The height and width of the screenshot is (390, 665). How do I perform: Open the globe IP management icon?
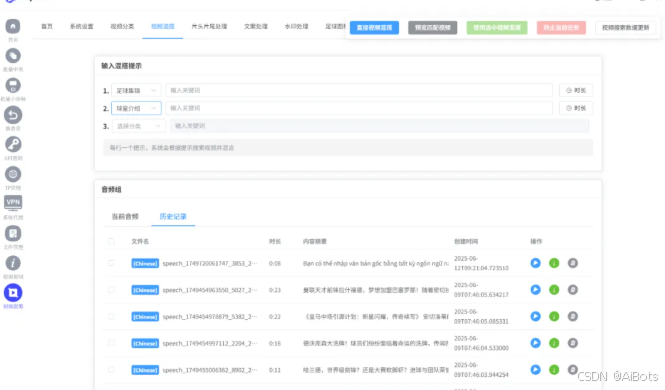[x=13, y=174]
